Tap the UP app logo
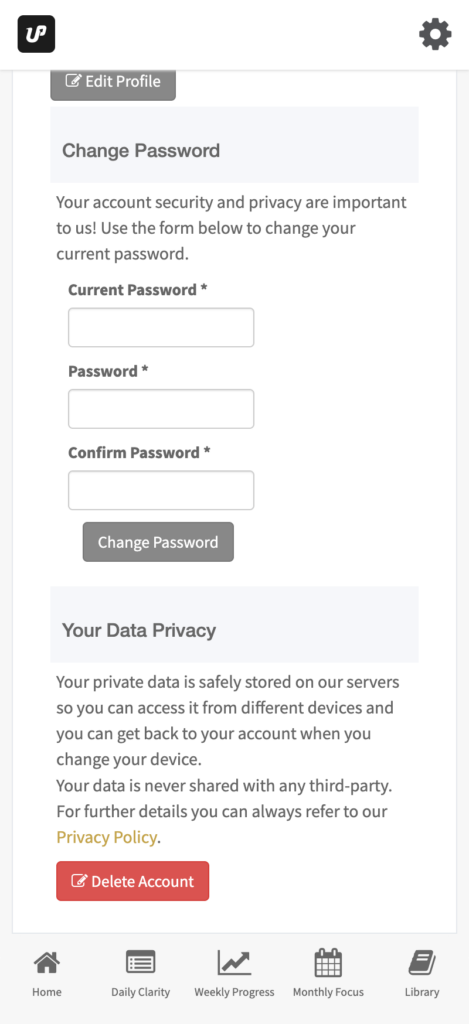 (x=36, y=34)
